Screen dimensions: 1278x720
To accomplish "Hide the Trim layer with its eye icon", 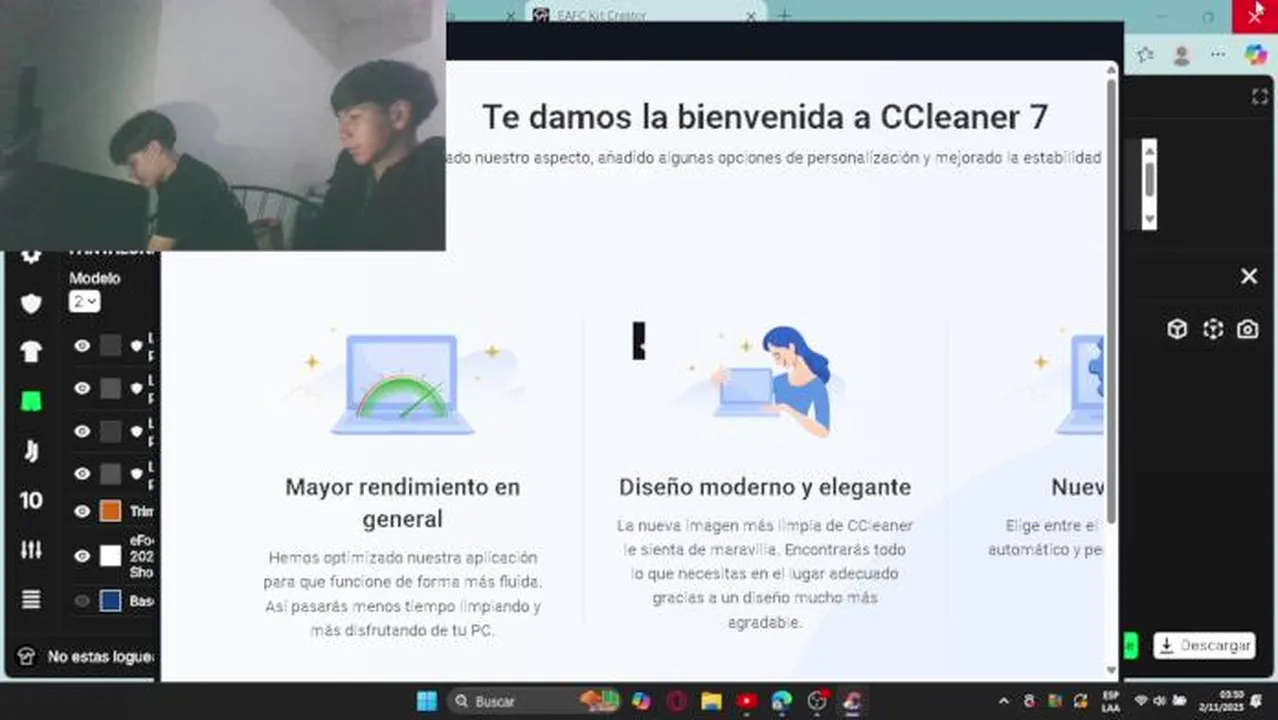I will coord(82,511).
